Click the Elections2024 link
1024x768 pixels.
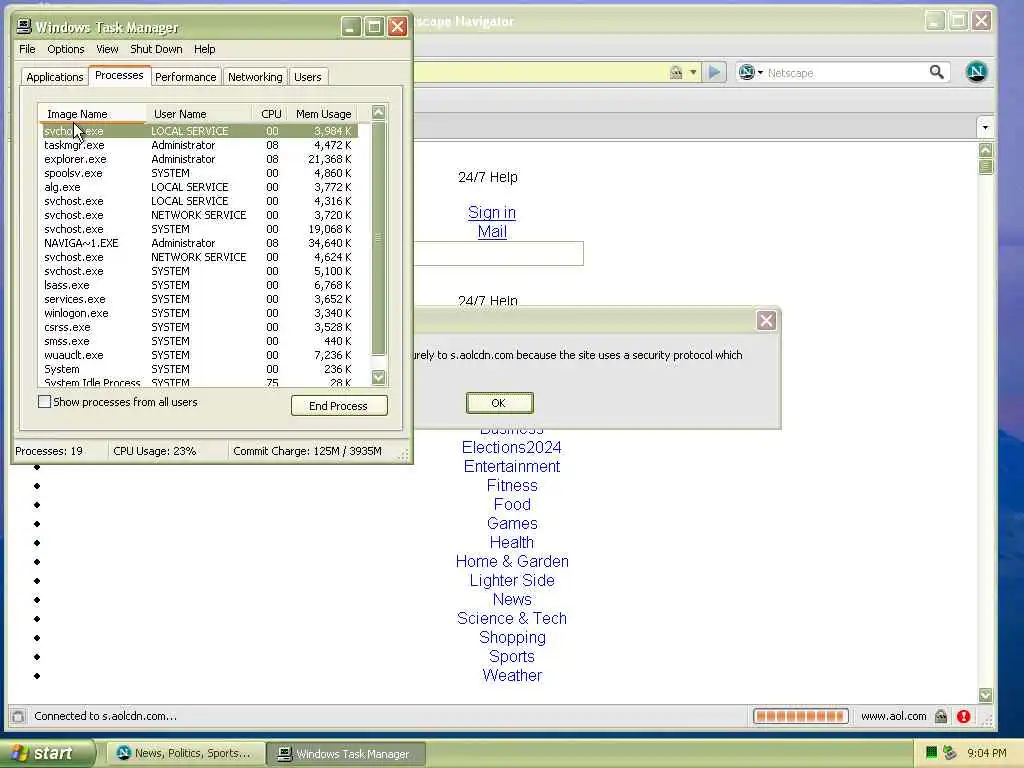tap(511, 447)
